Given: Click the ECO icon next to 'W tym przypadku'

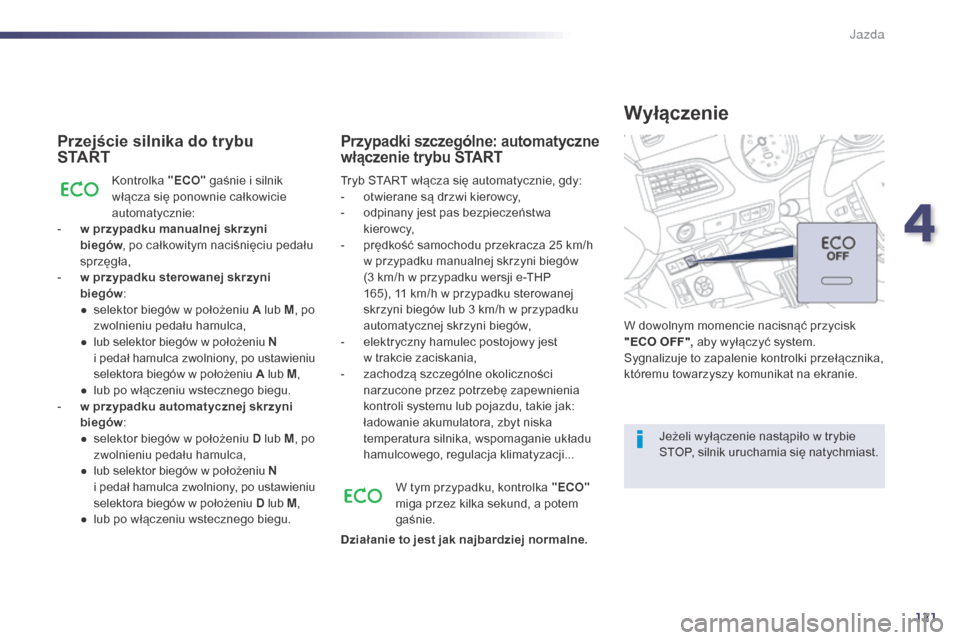Looking at the screenshot, I should [x=362, y=495].
